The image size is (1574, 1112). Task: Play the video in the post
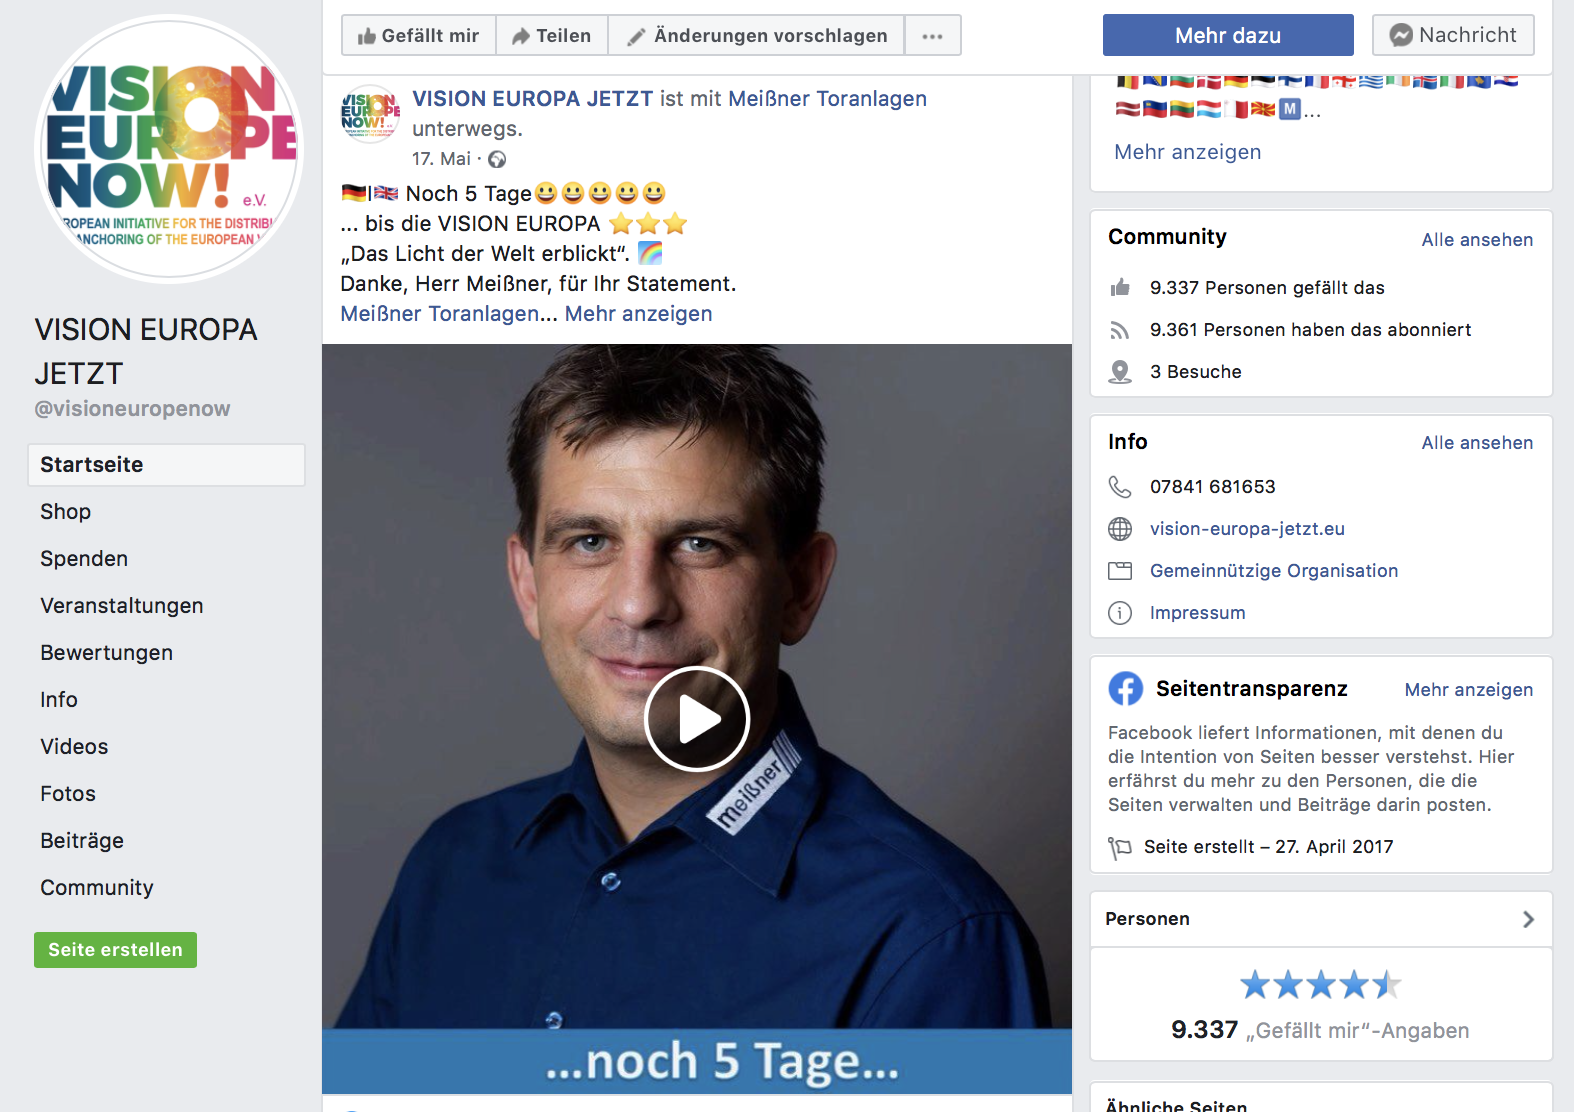tap(697, 718)
